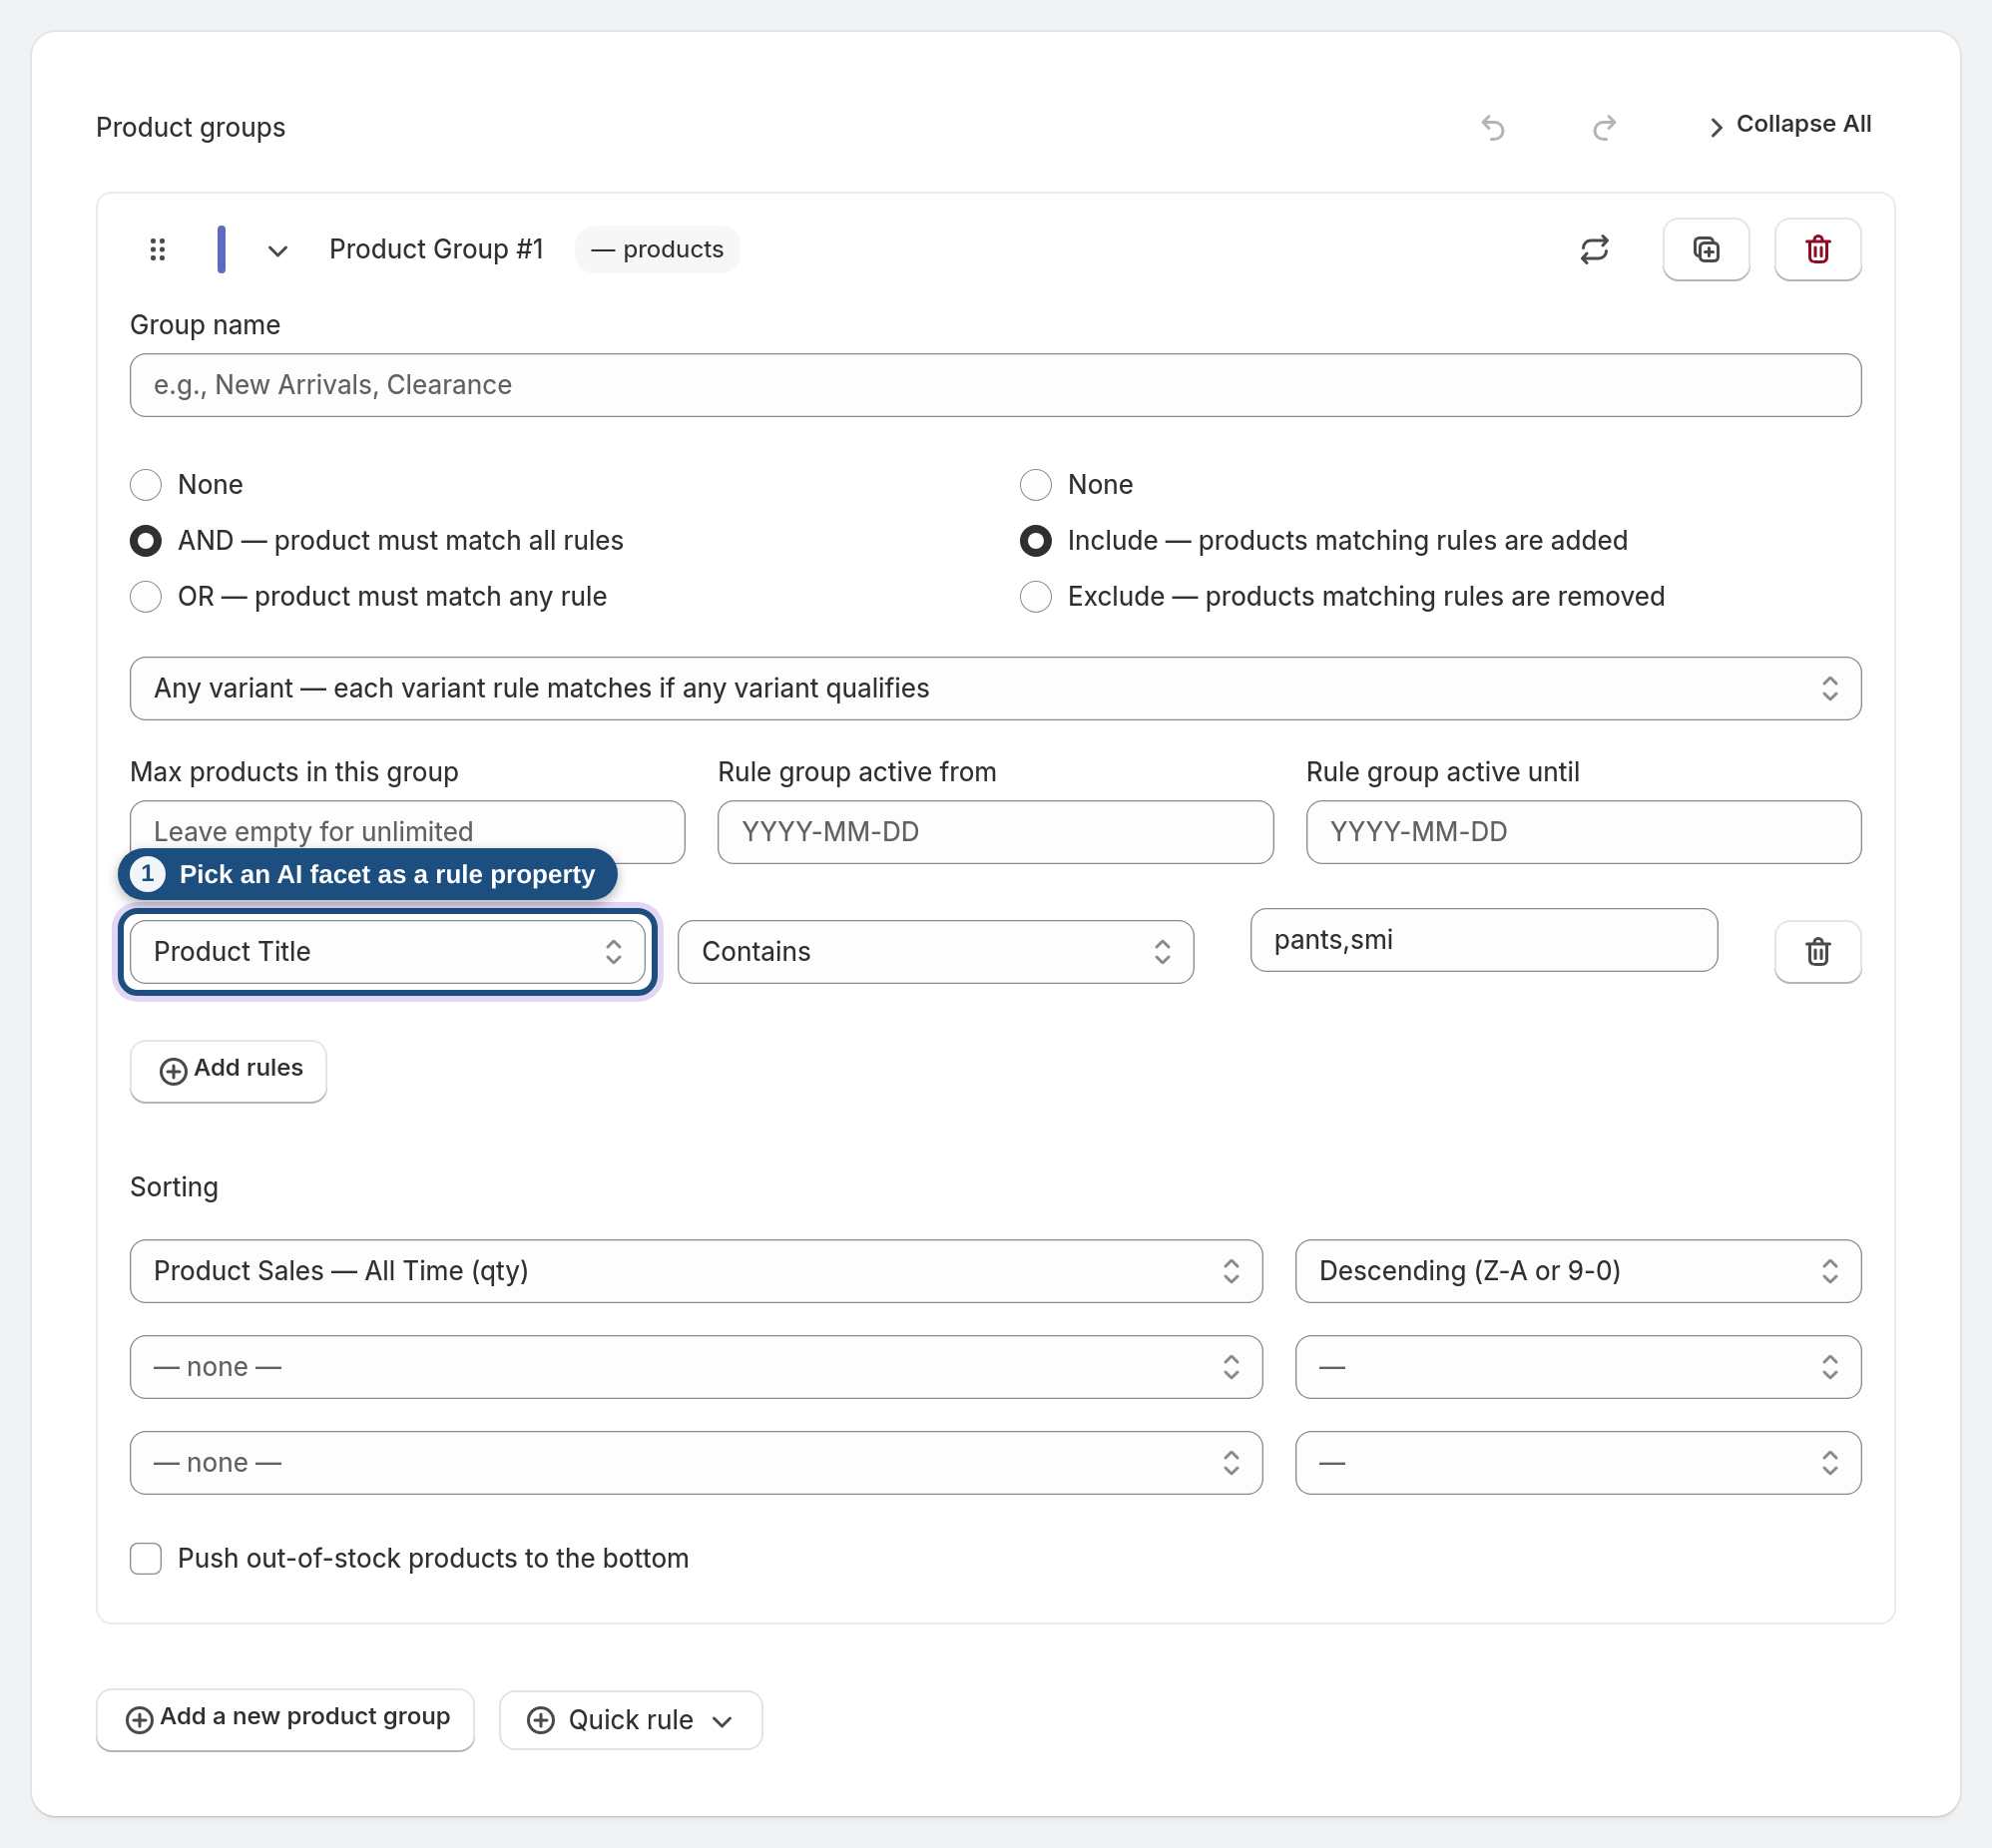Click the Rule group active until date field
This screenshot has height=1848, width=1992.
pyautogui.click(x=1583, y=832)
